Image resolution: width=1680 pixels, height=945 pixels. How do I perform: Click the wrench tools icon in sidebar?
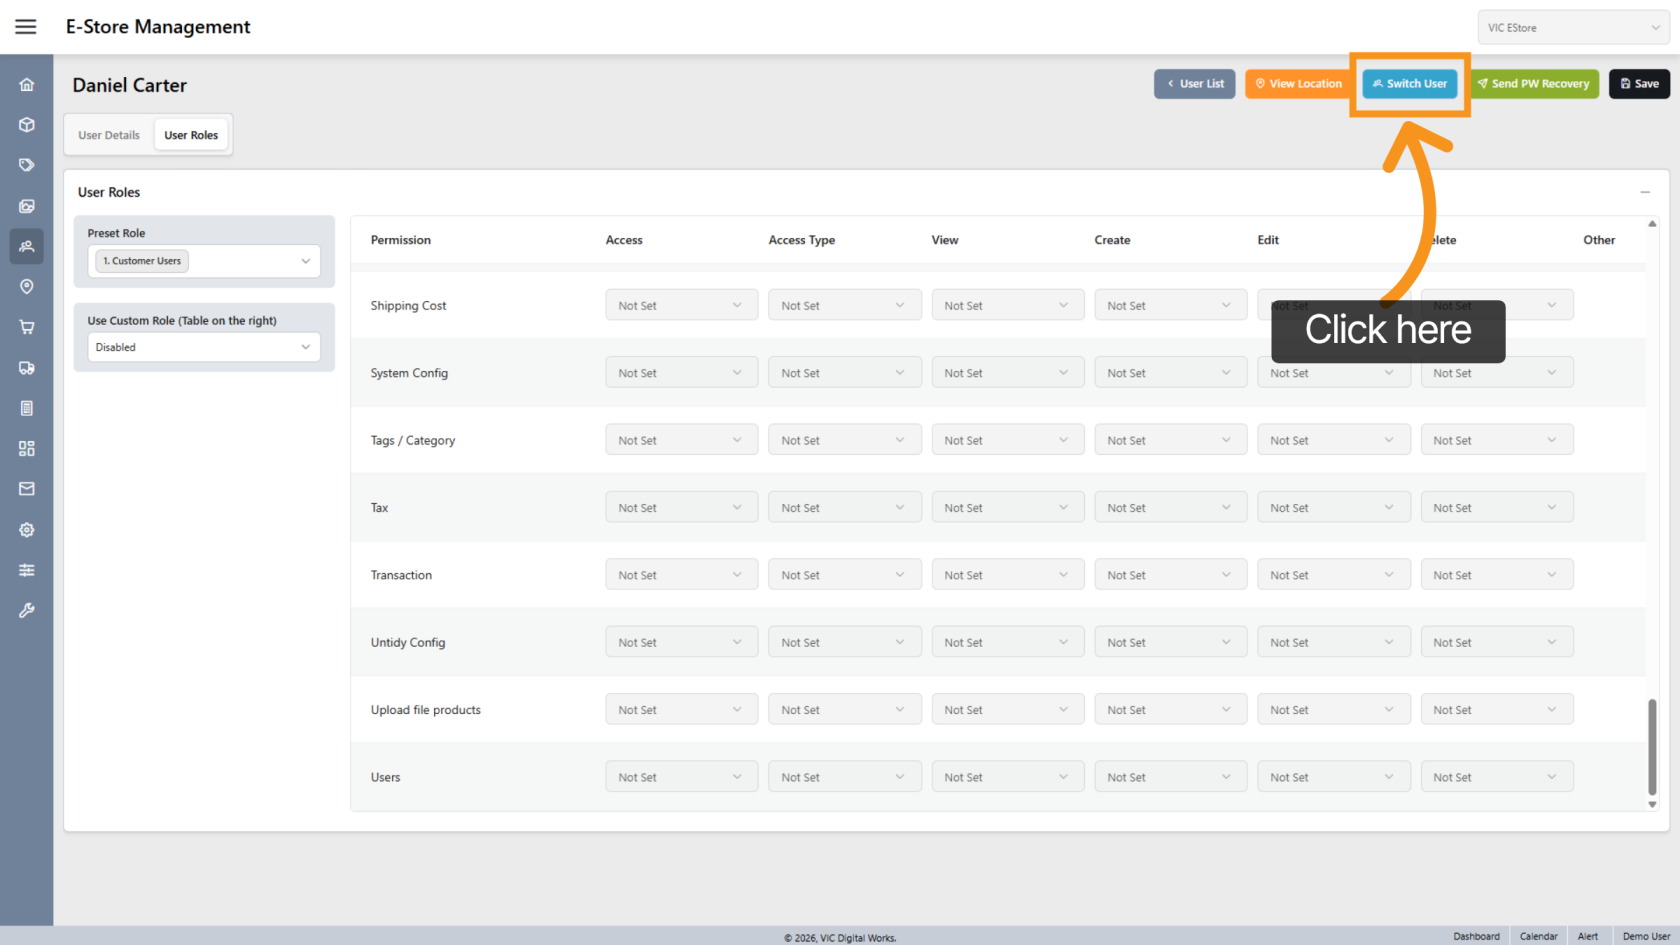tap(27, 610)
